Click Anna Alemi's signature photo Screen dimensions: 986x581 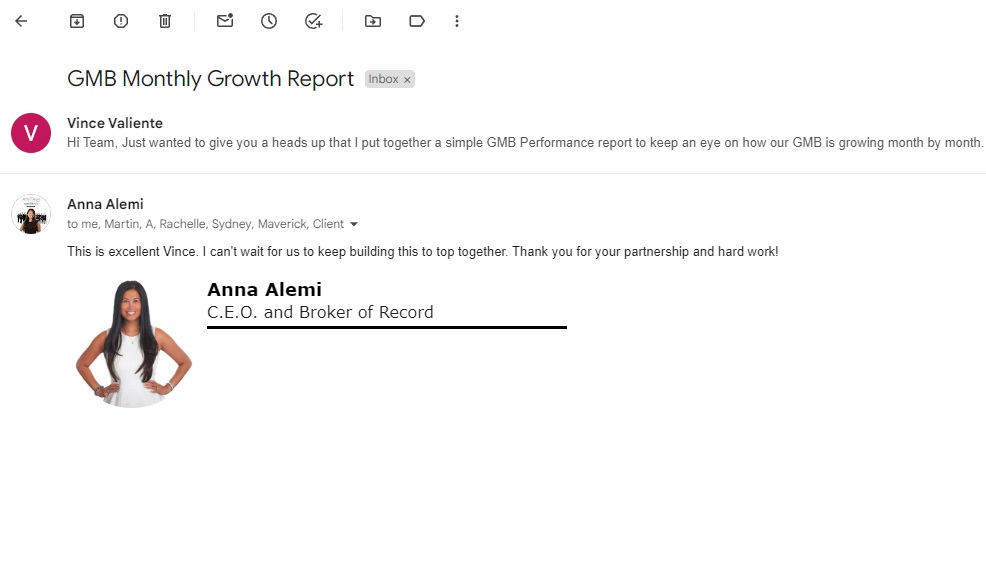(x=133, y=343)
